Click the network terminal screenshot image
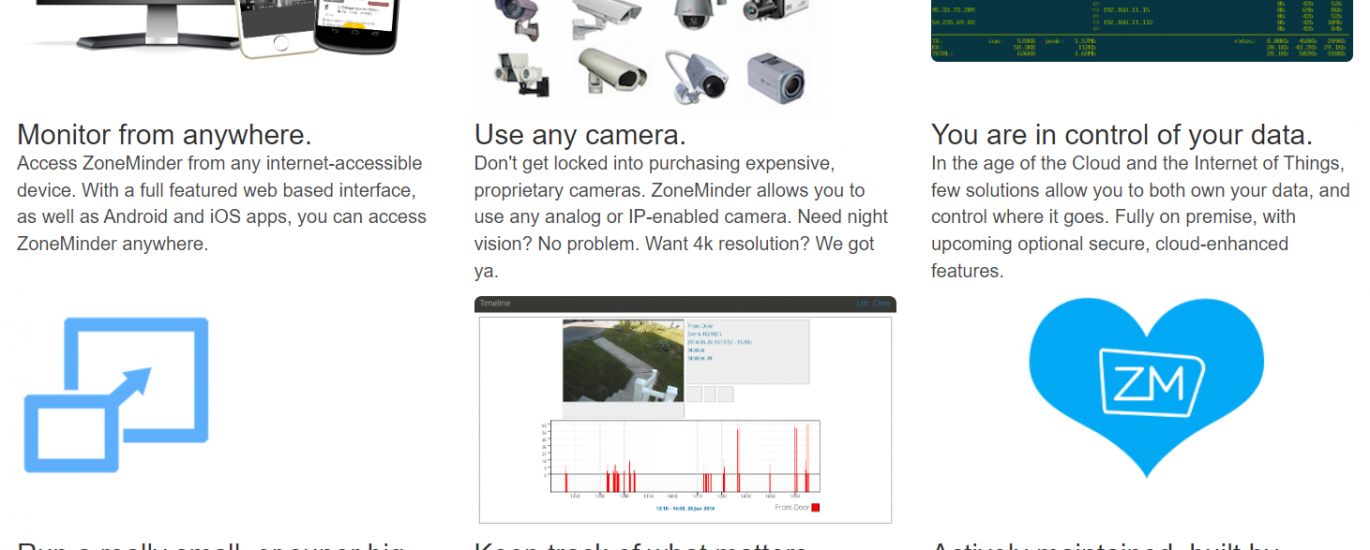The width and height of the screenshot is (1370, 550). click(x=1141, y=30)
